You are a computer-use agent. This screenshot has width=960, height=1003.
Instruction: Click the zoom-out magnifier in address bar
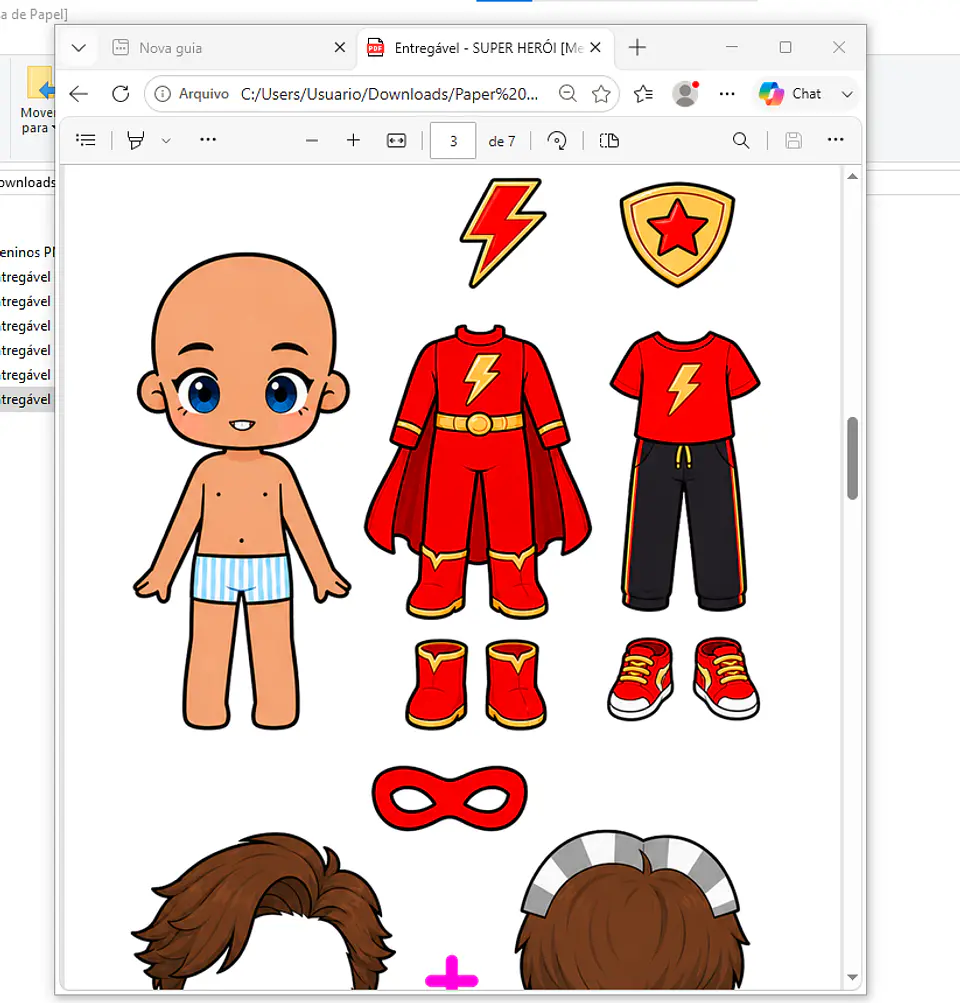point(567,94)
